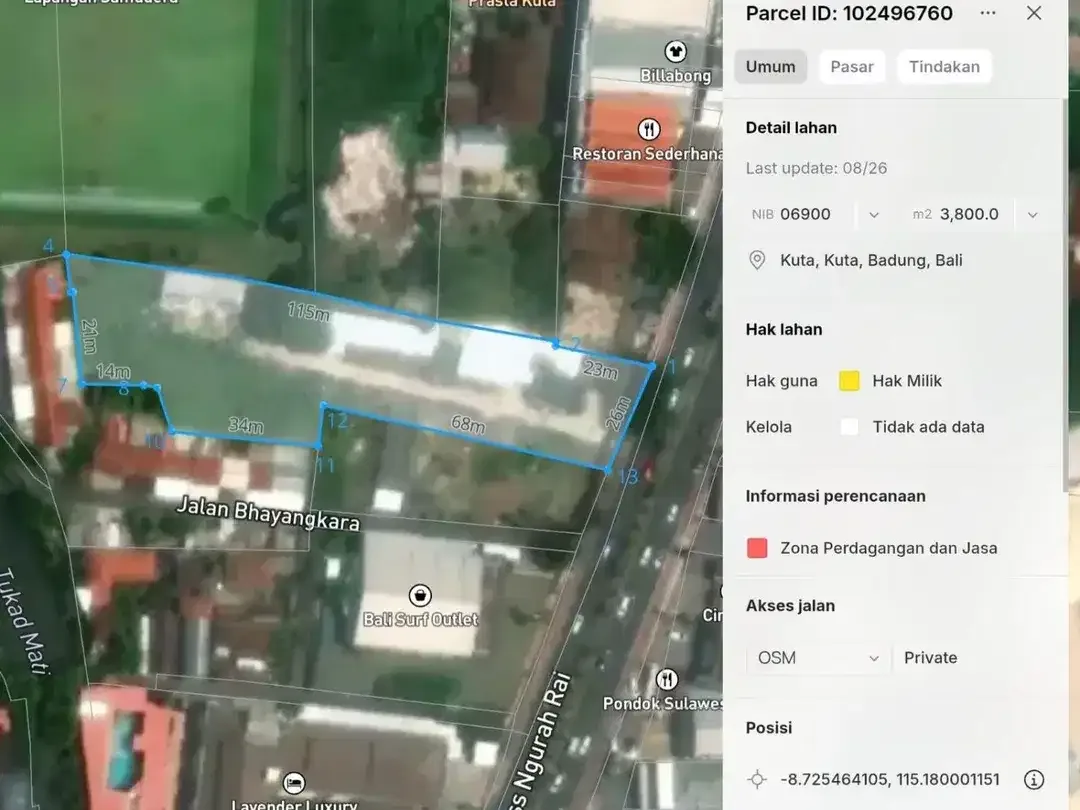Click the Parcel ID: 102496760 title
Viewport: 1080px width, 810px height.
(x=849, y=13)
